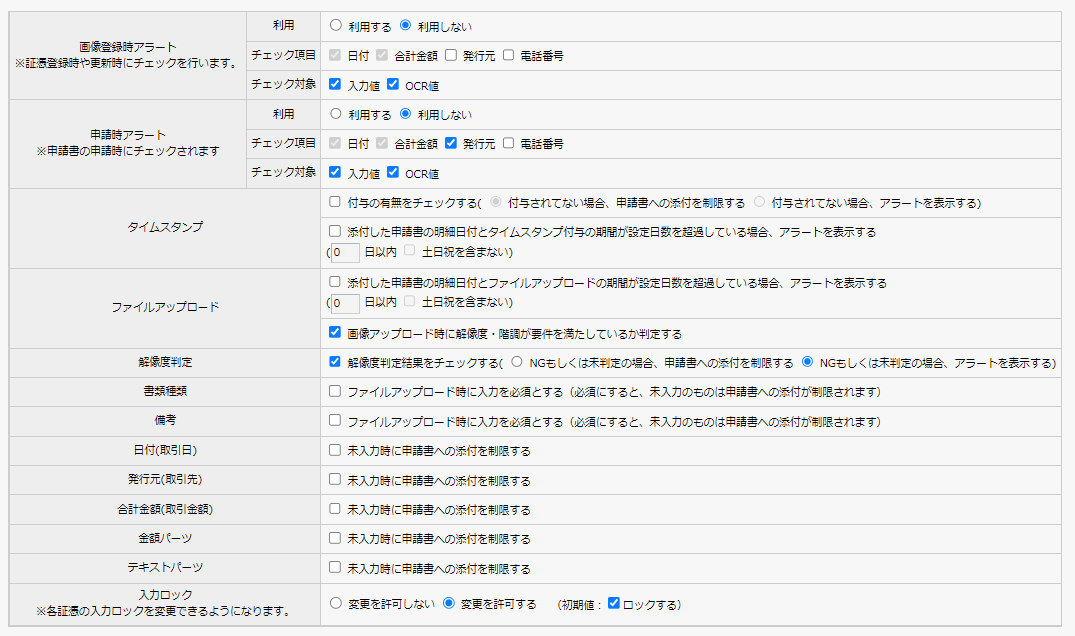Check 発行元 in 画像登録時アラート row
Screen dimensions: 1075x636
451,56
